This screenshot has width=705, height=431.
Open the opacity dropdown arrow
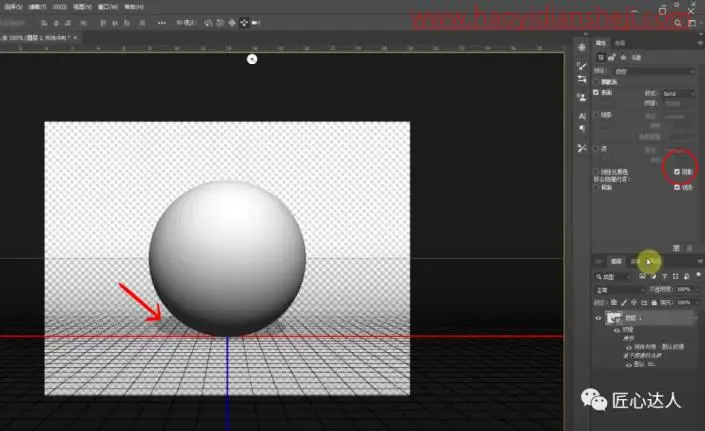pos(696,290)
